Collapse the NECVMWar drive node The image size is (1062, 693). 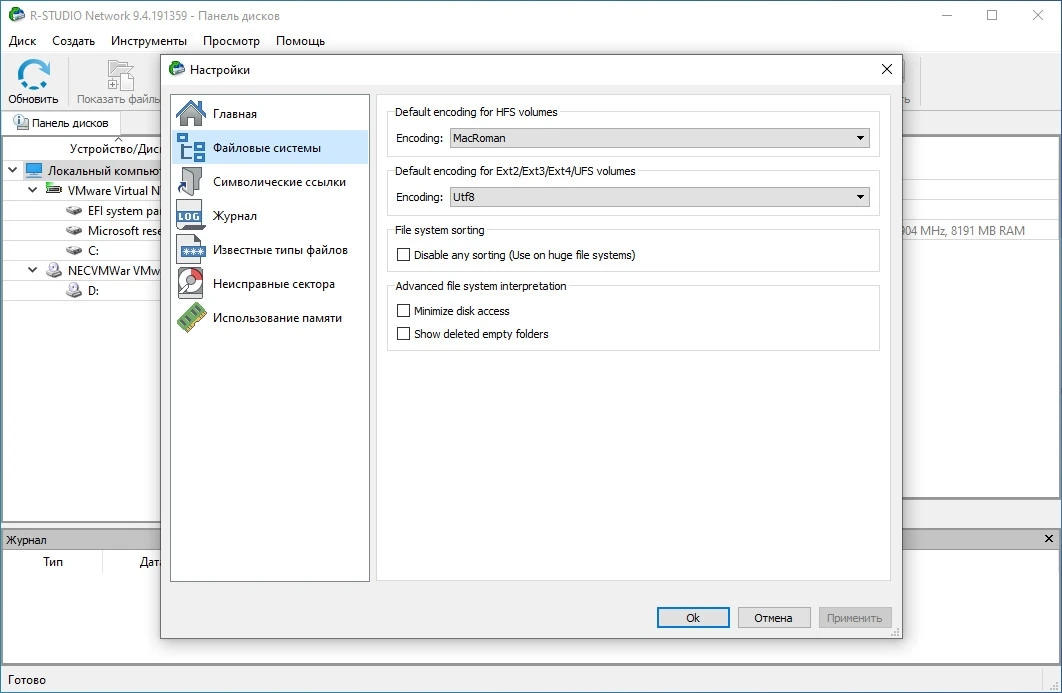tap(33, 270)
